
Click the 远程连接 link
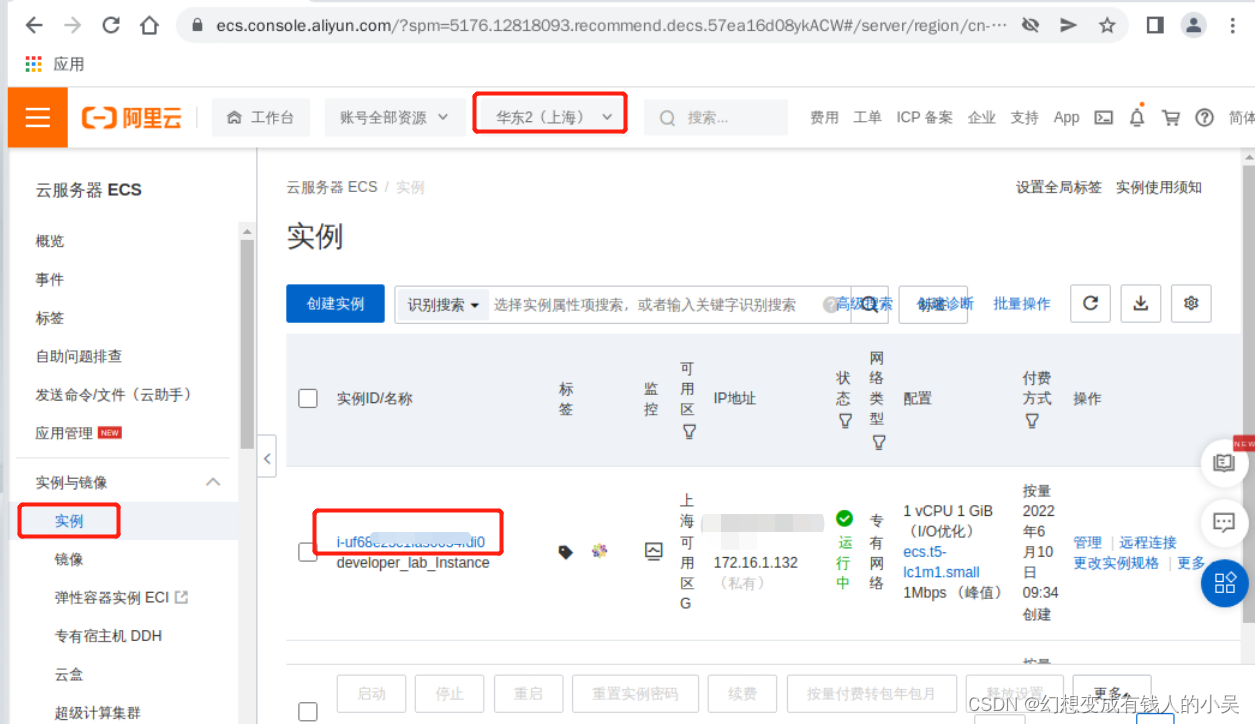click(x=1146, y=541)
